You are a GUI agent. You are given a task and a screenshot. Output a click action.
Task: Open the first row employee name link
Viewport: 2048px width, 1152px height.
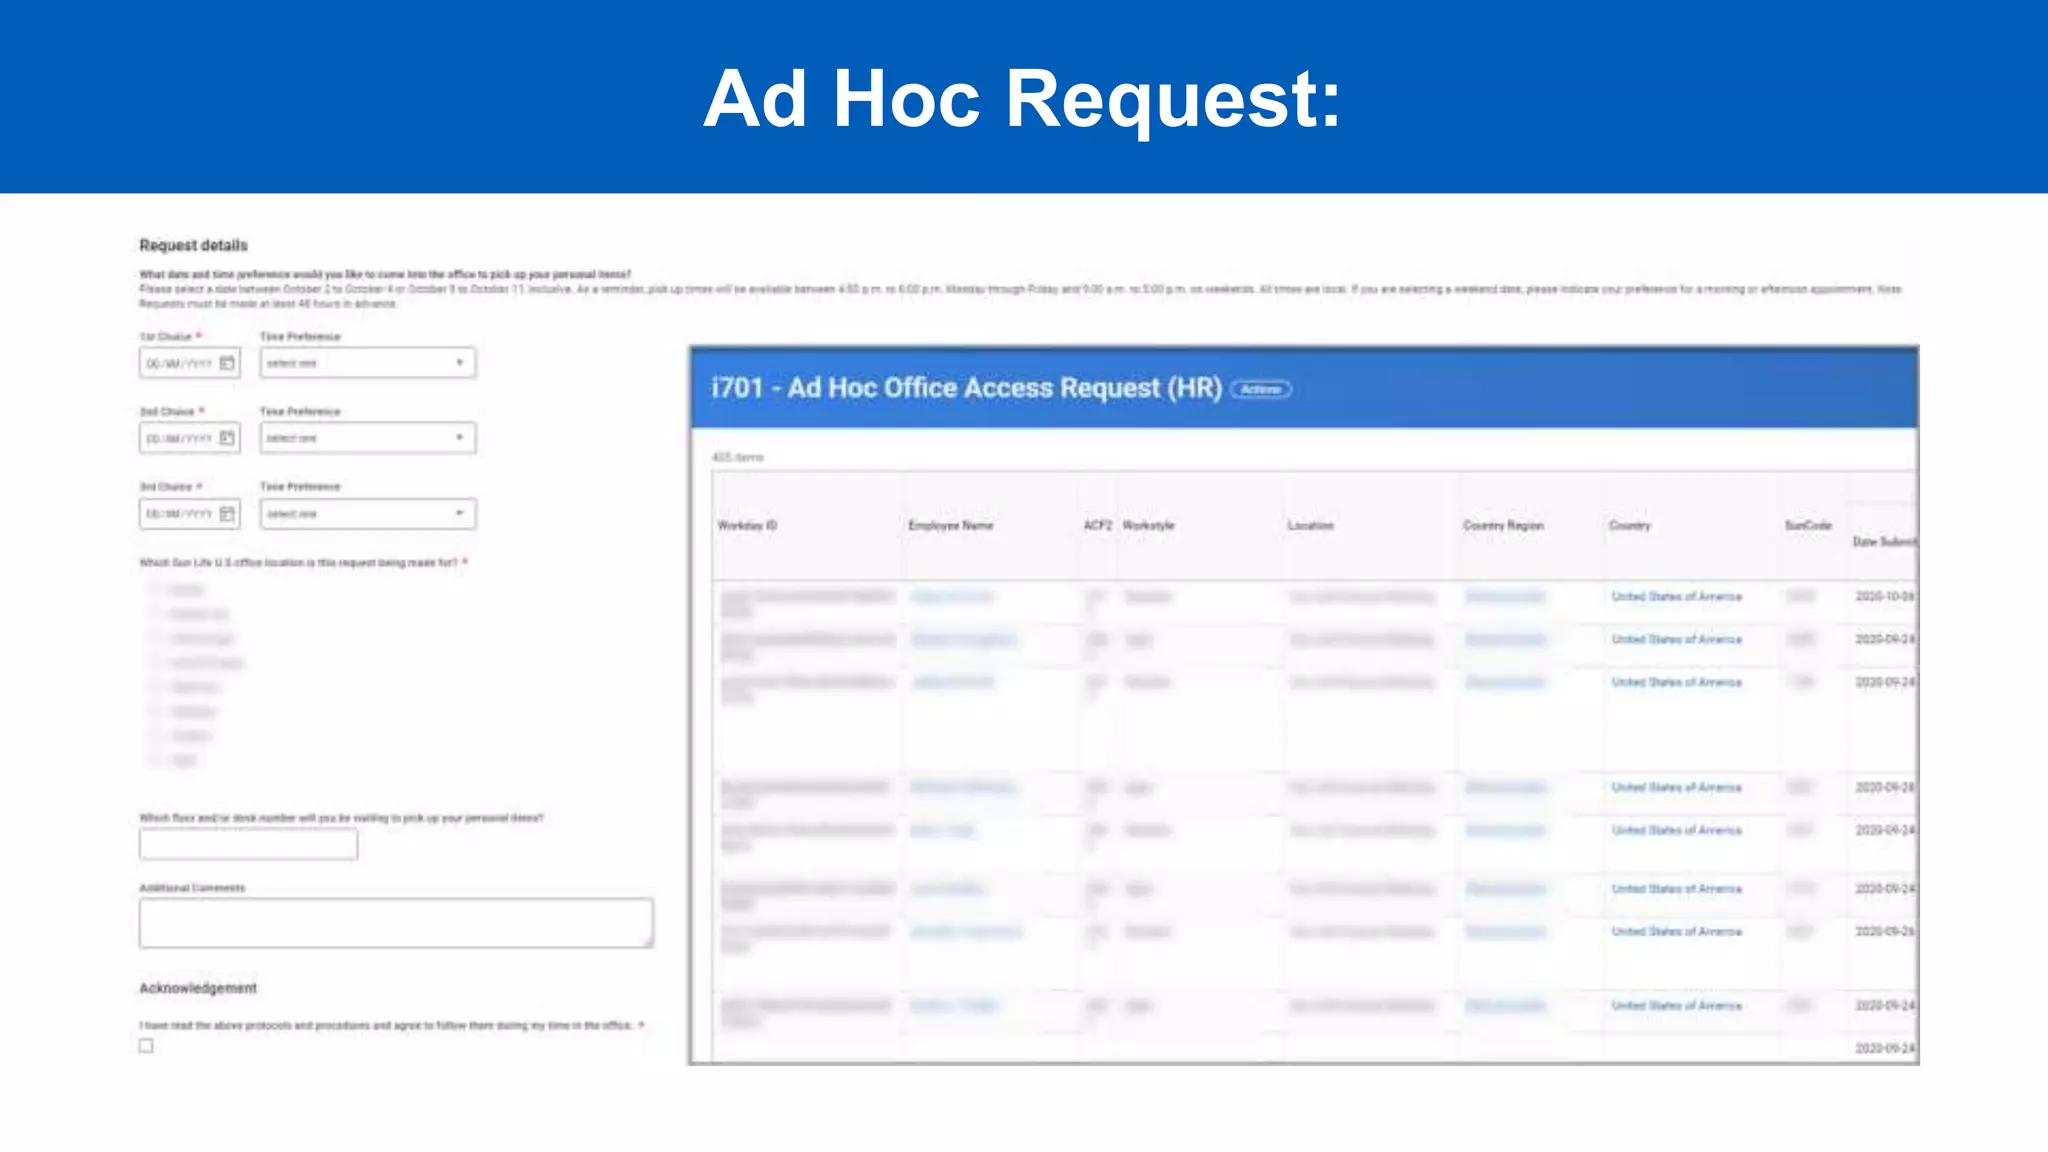click(951, 597)
